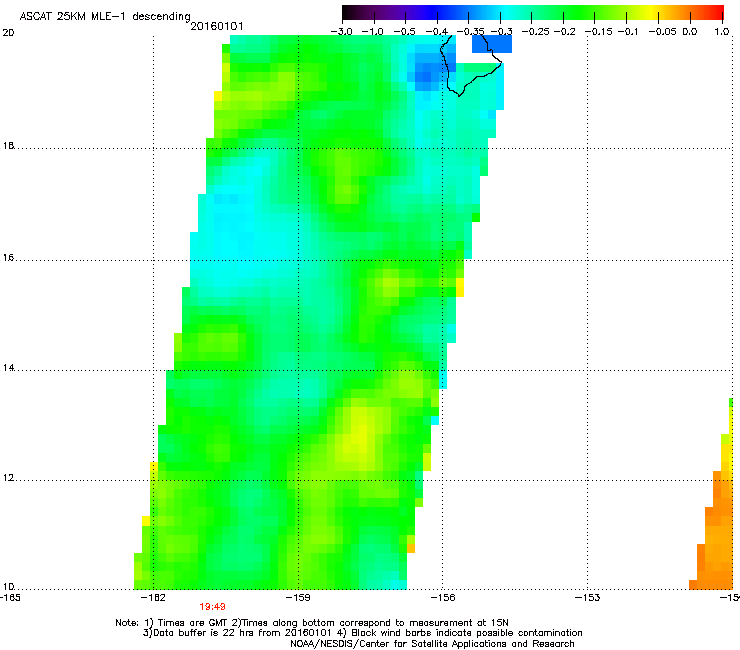
Task: Click the color bar label 1.0
Action: pos(722,32)
